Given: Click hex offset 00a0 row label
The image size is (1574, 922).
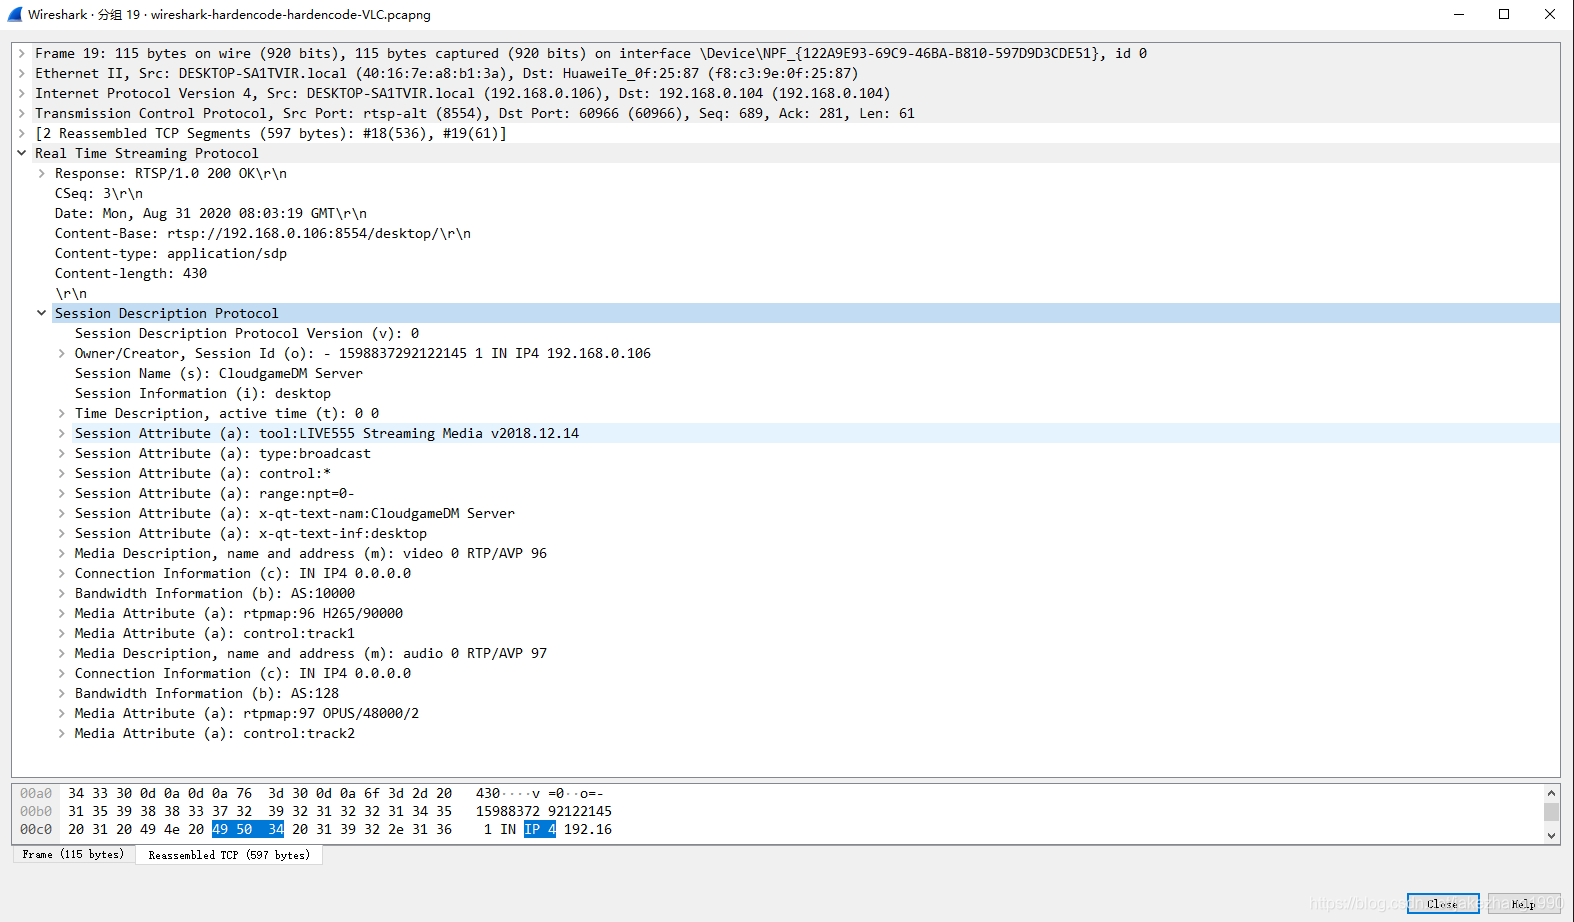Looking at the screenshot, I should (x=36, y=793).
